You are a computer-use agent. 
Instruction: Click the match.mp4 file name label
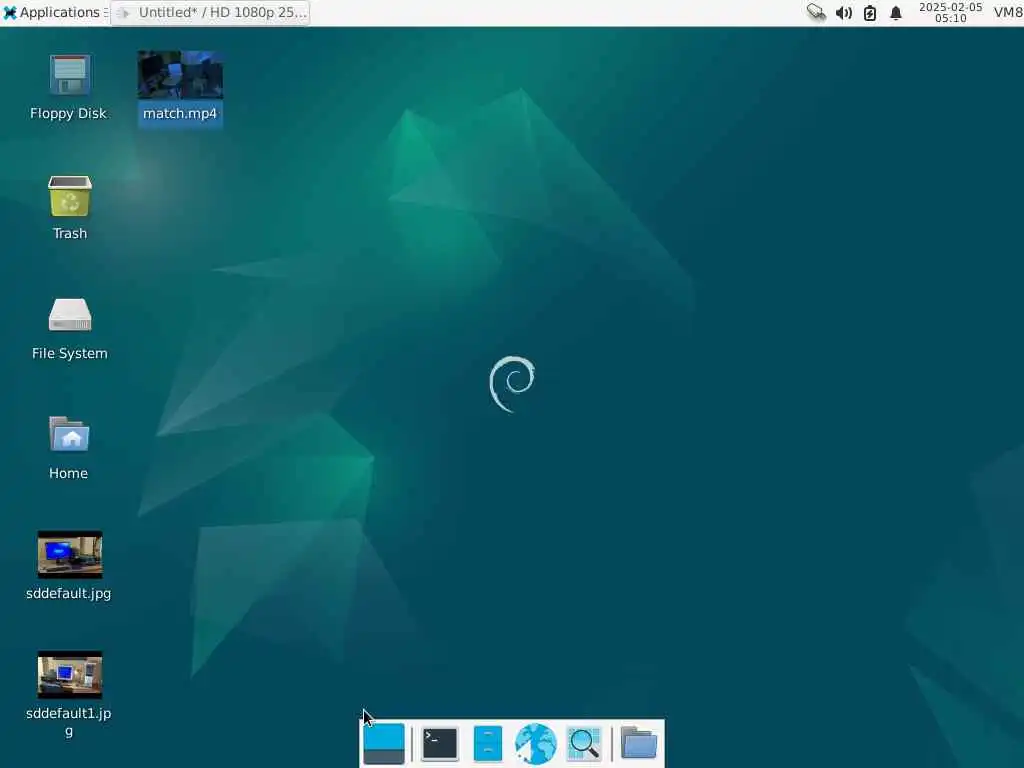180,114
